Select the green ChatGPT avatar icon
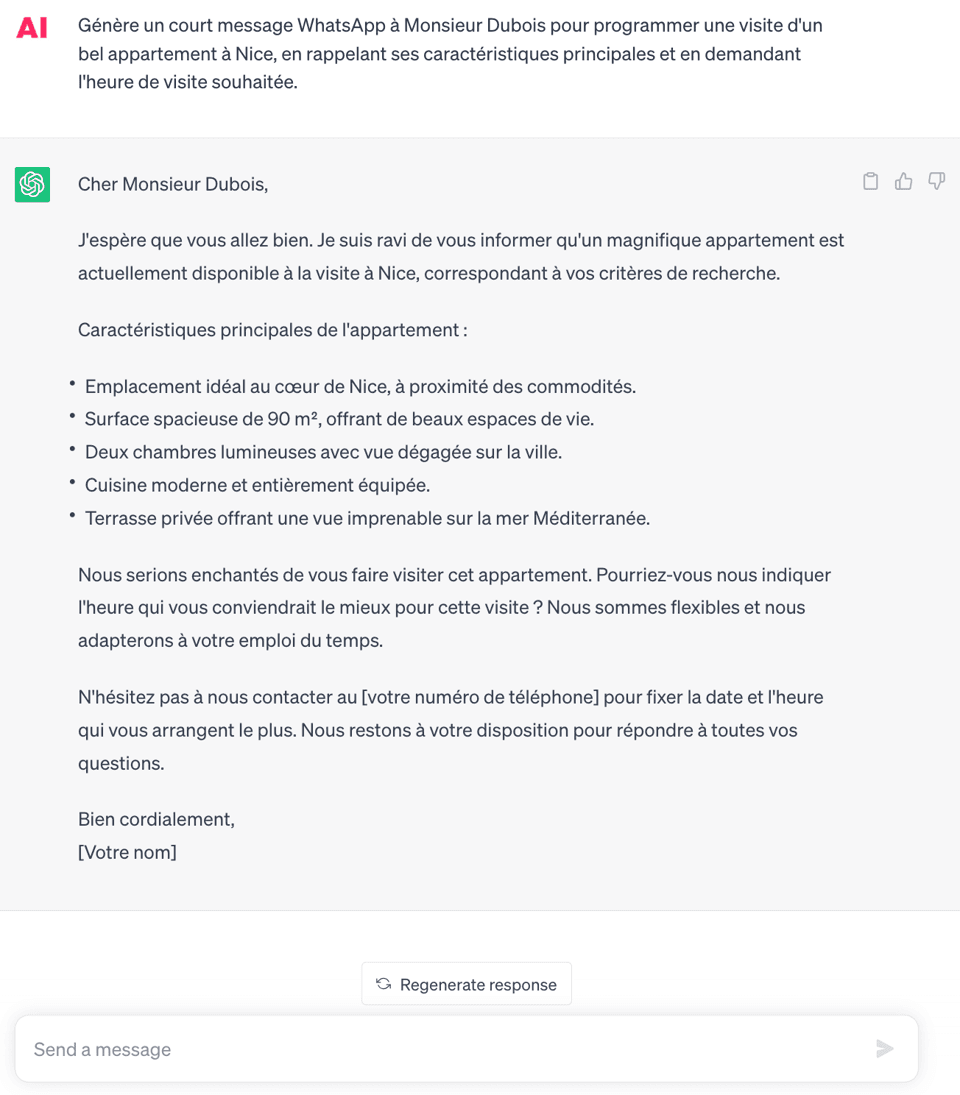This screenshot has height=1095, width=960. click(x=32, y=185)
